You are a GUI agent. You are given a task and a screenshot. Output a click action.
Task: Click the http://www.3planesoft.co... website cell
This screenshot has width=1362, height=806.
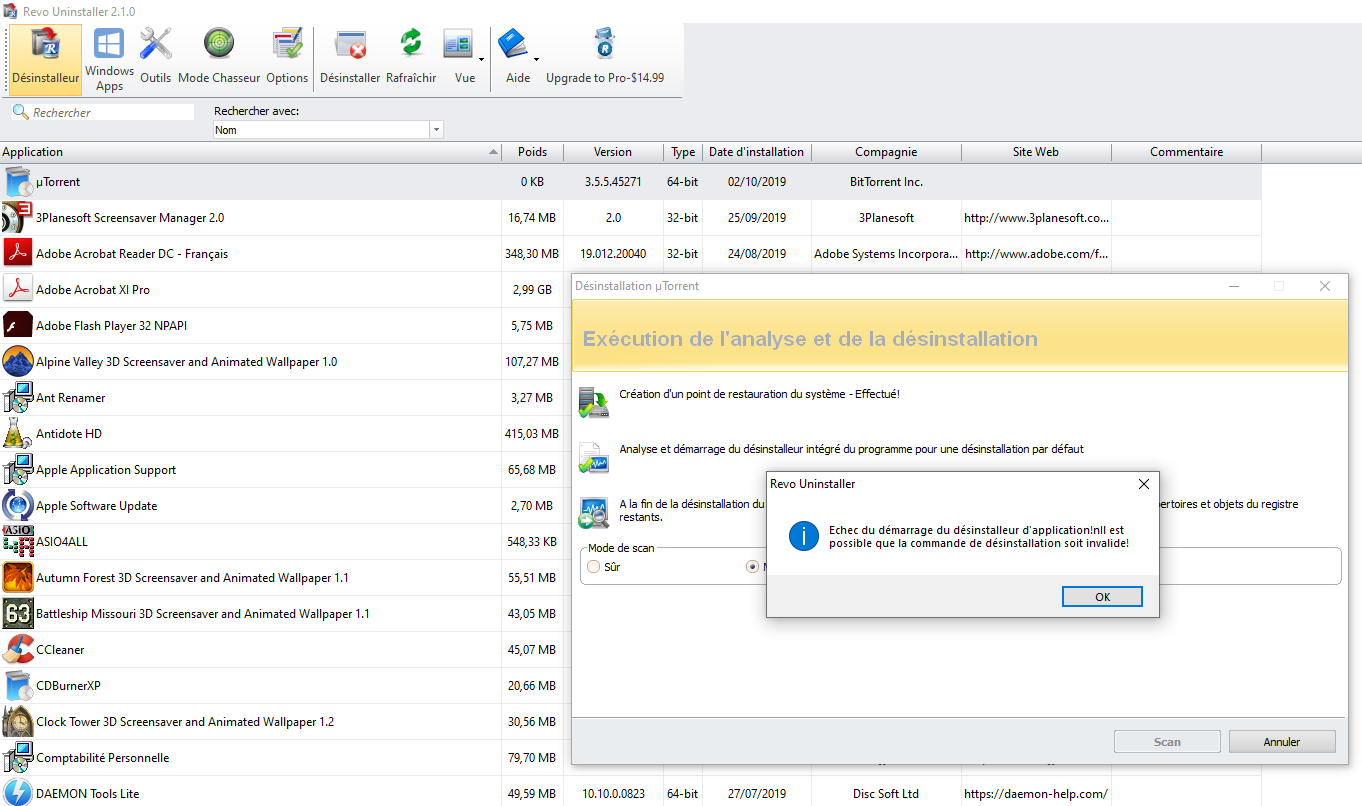point(1036,218)
